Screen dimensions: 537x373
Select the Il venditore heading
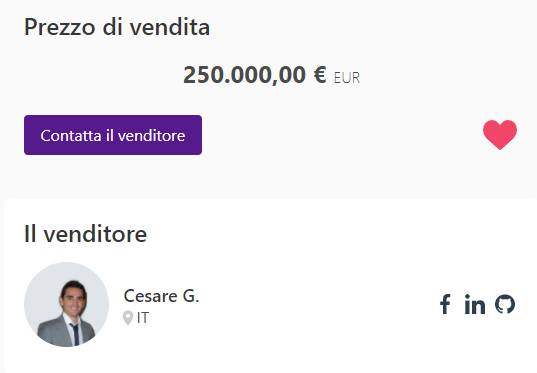(x=85, y=234)
